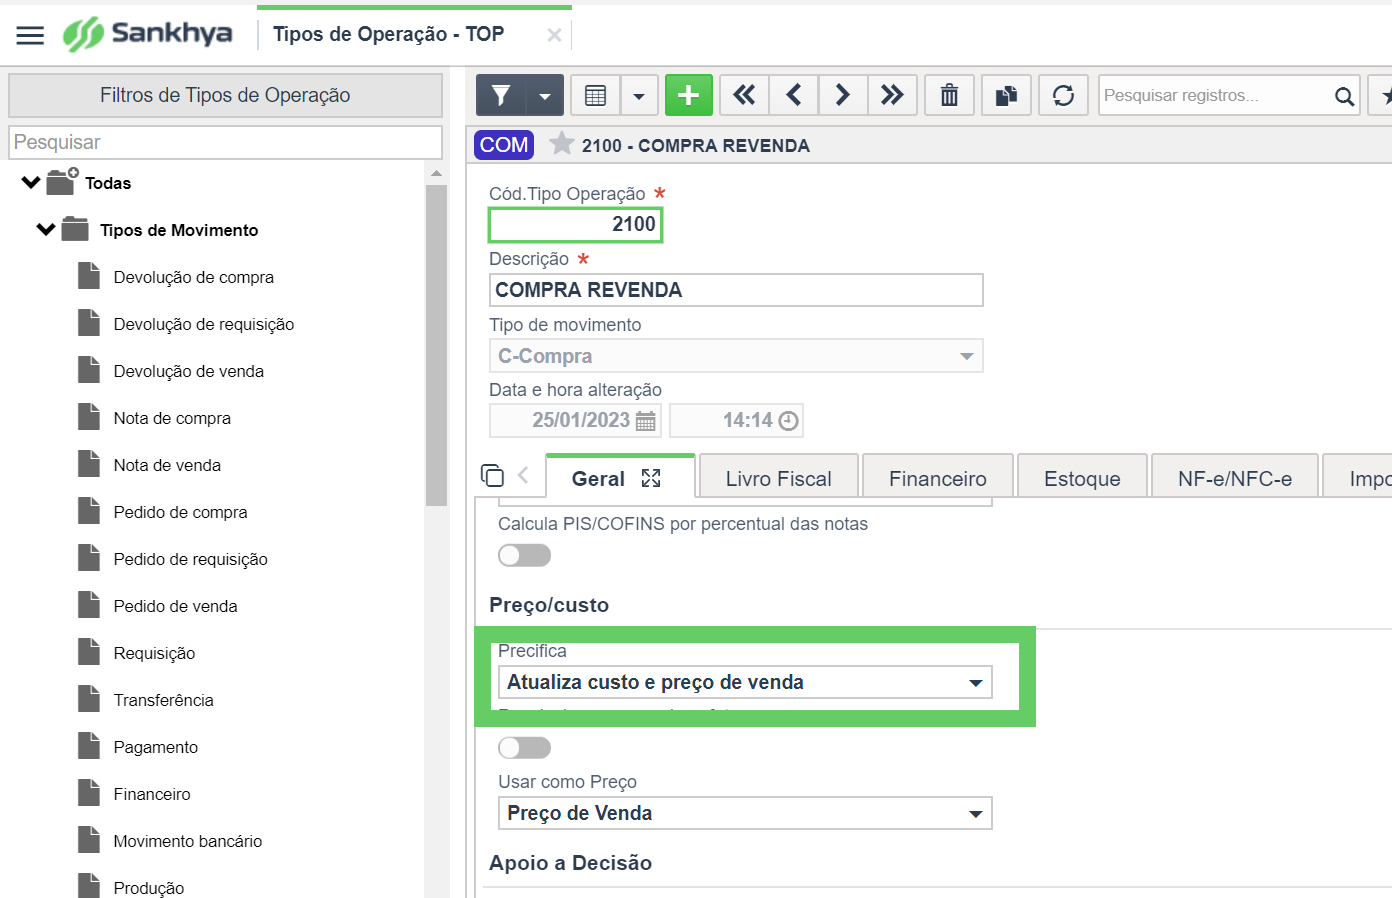The width and height of the screenshot is (1392, 898).
Task: Refresh the record with the reload icon
Action: (x=1063, y=95)
